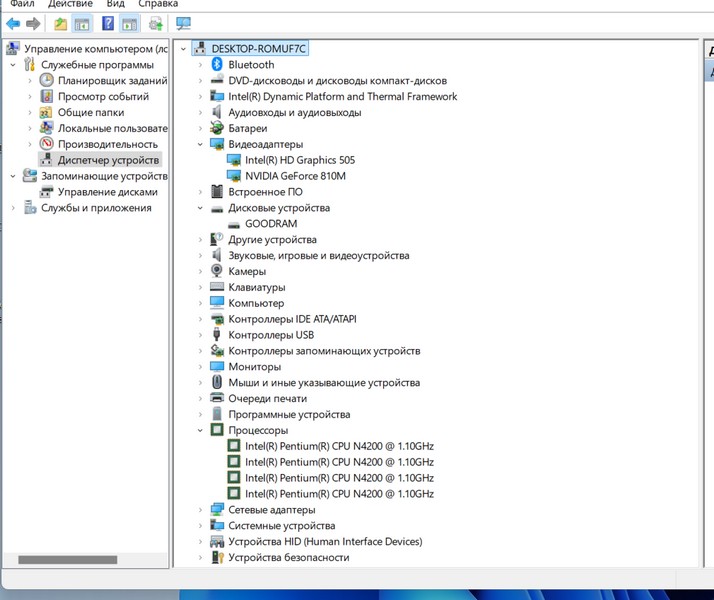Collapse the Видеоадаптеры category
The image size is (714, 600).
click(x=201, y=145)
